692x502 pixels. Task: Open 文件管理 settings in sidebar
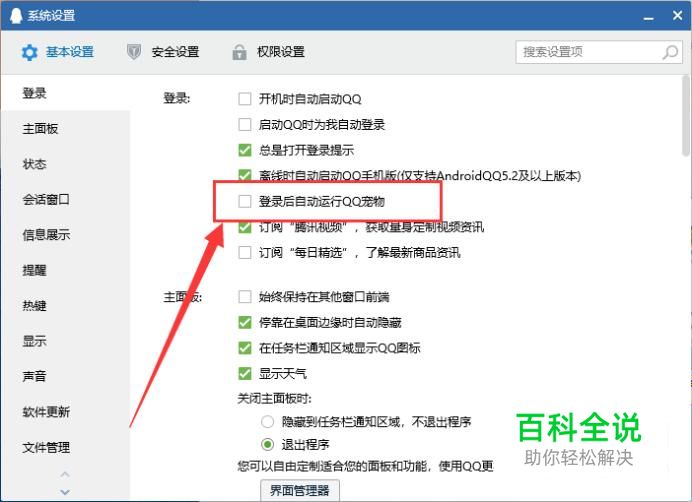[65, 447]
